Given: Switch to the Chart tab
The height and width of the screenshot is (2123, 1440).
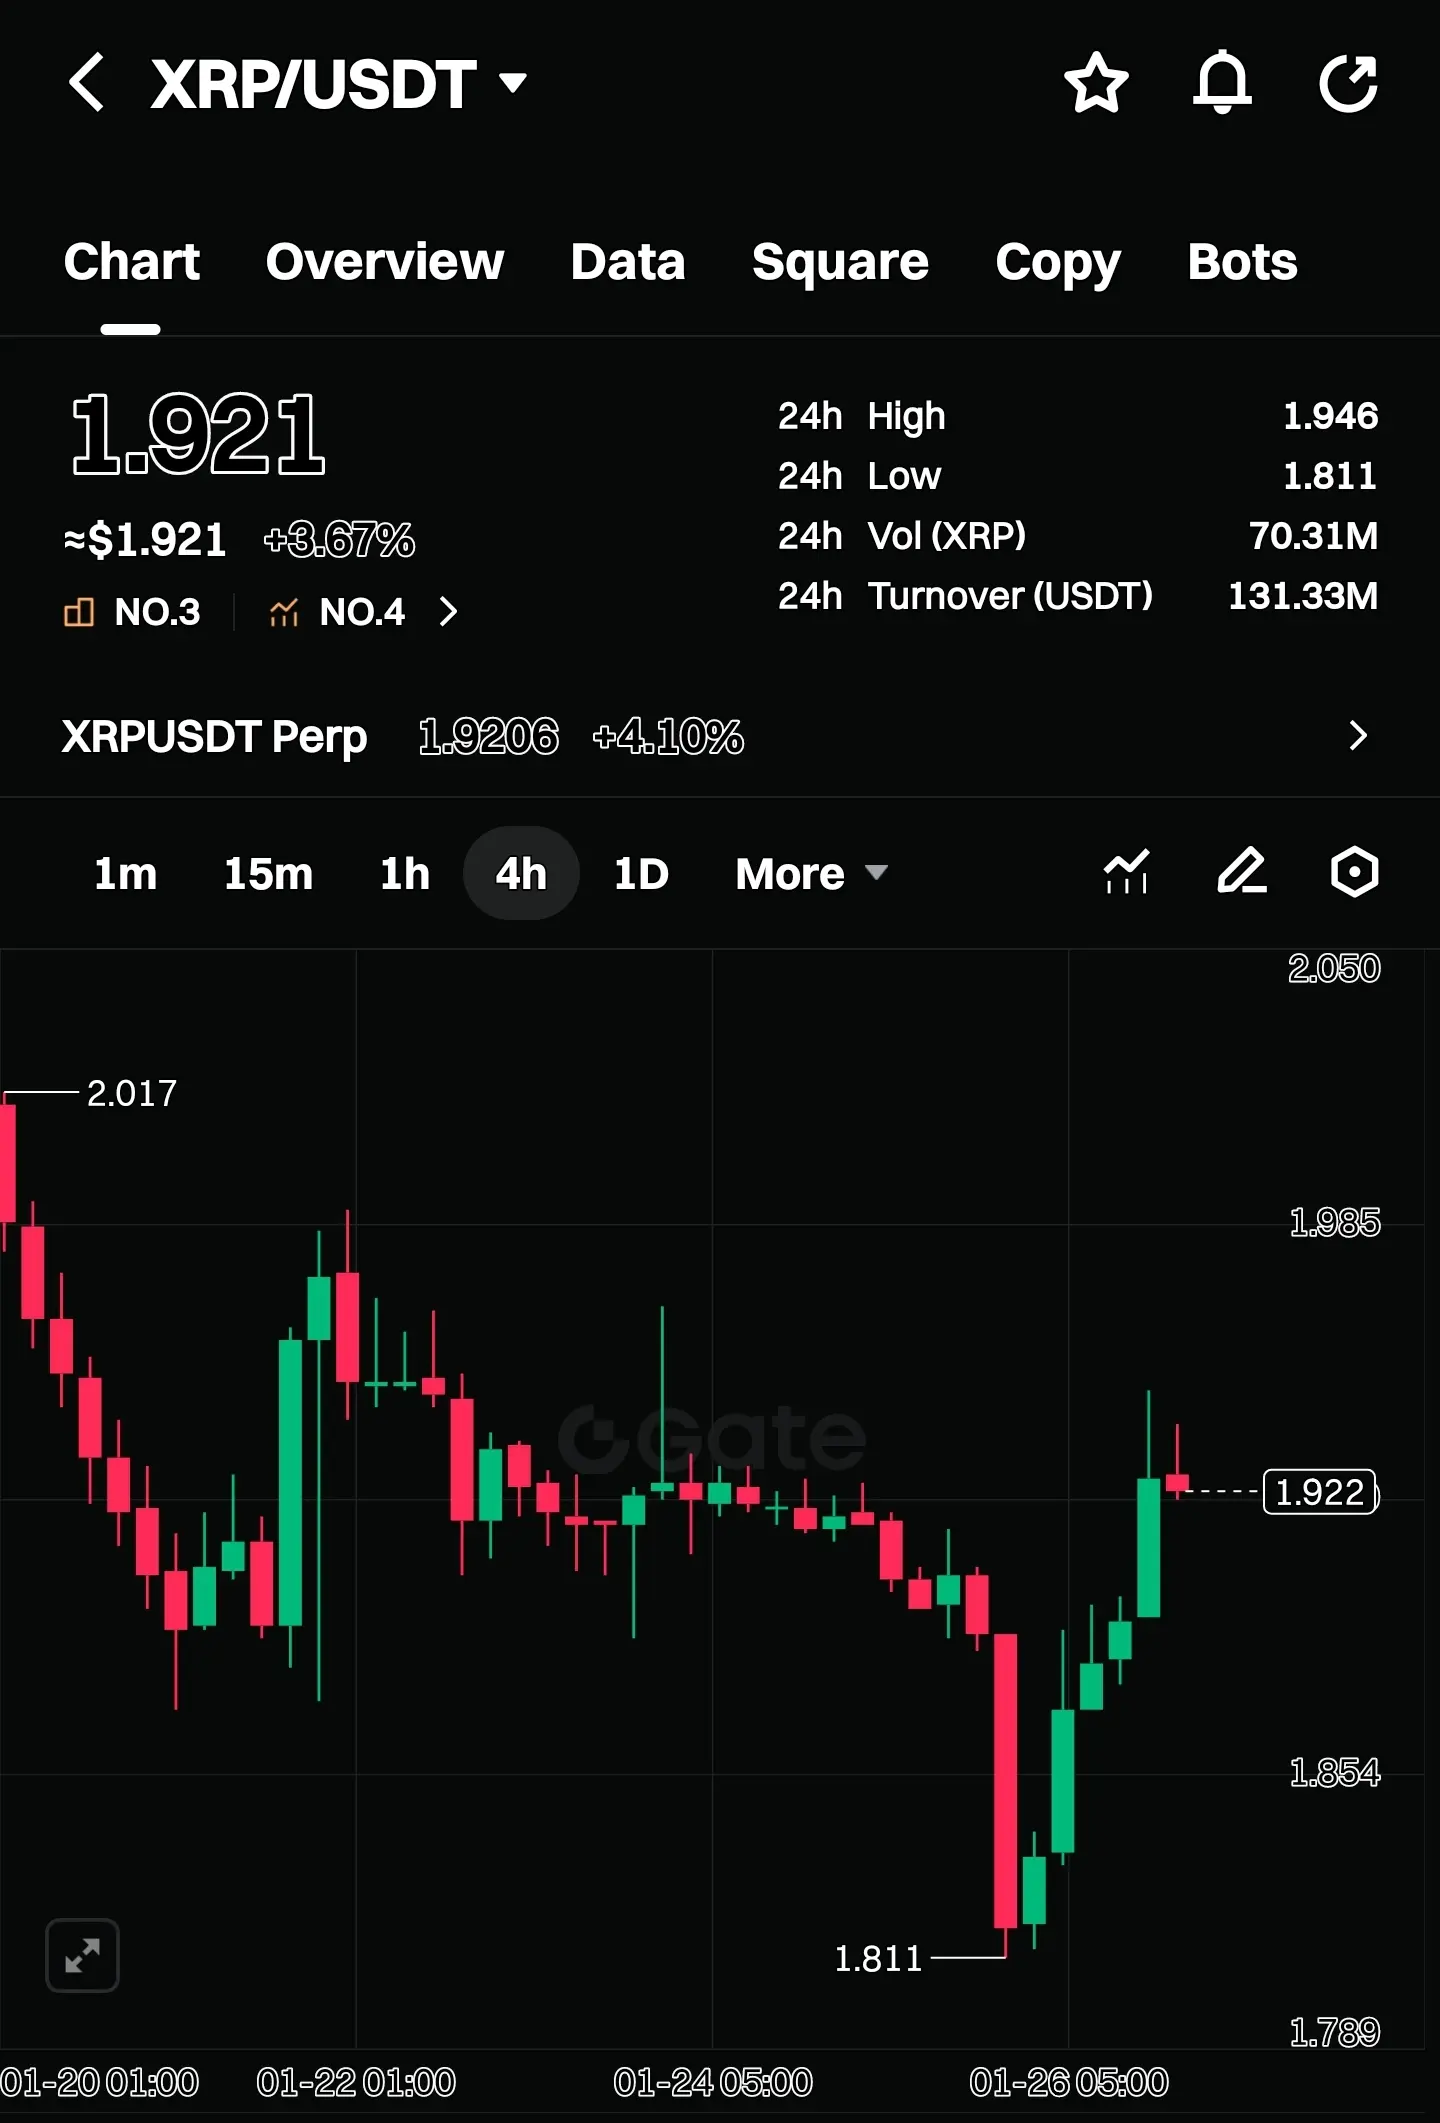Looking at the screenshot, I should [131, 262].
